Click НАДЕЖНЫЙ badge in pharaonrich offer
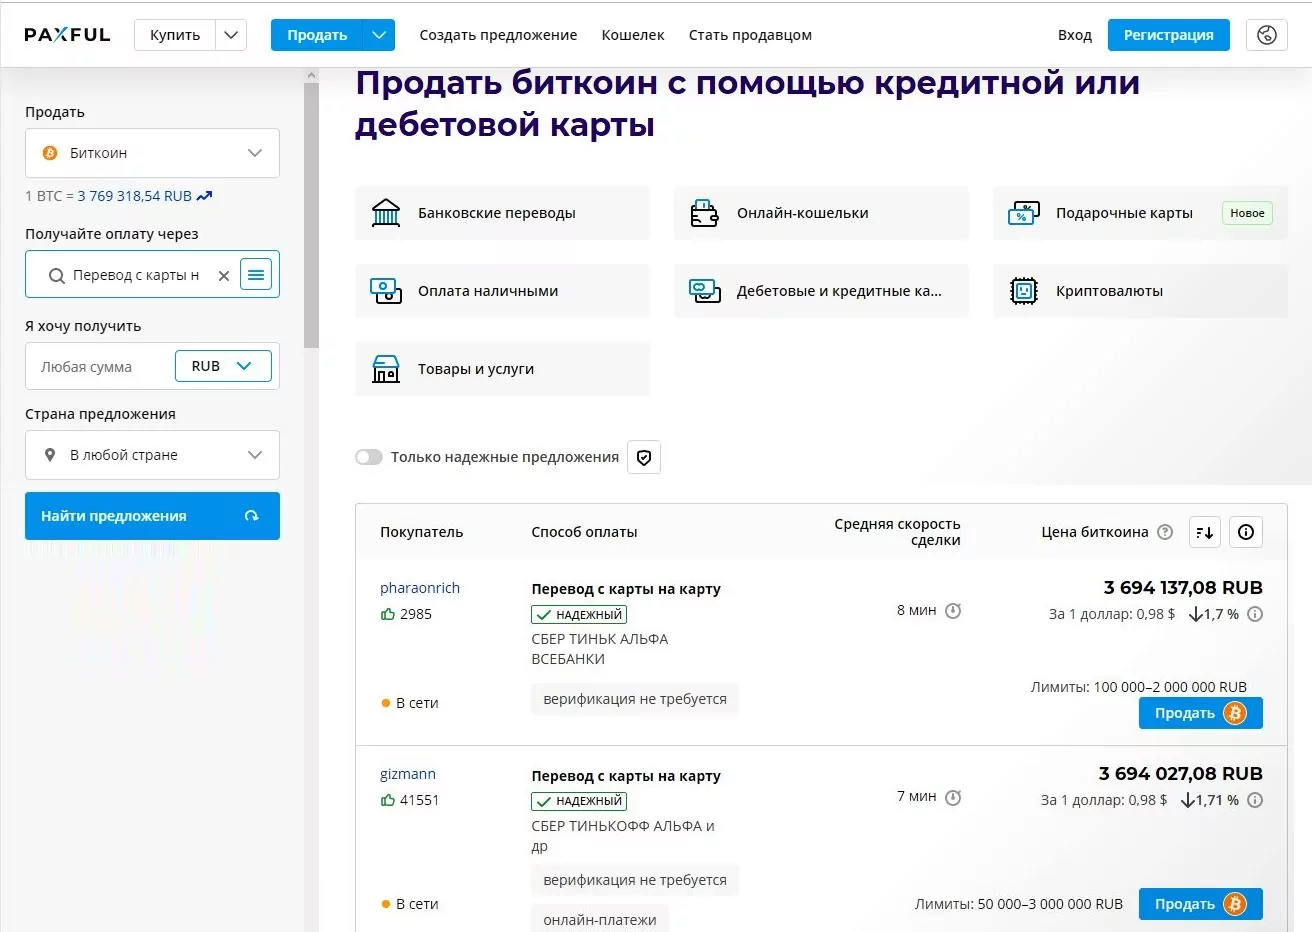Image resolution: width=1312 pixels, height=932 pixels. [x=579, y=615]
